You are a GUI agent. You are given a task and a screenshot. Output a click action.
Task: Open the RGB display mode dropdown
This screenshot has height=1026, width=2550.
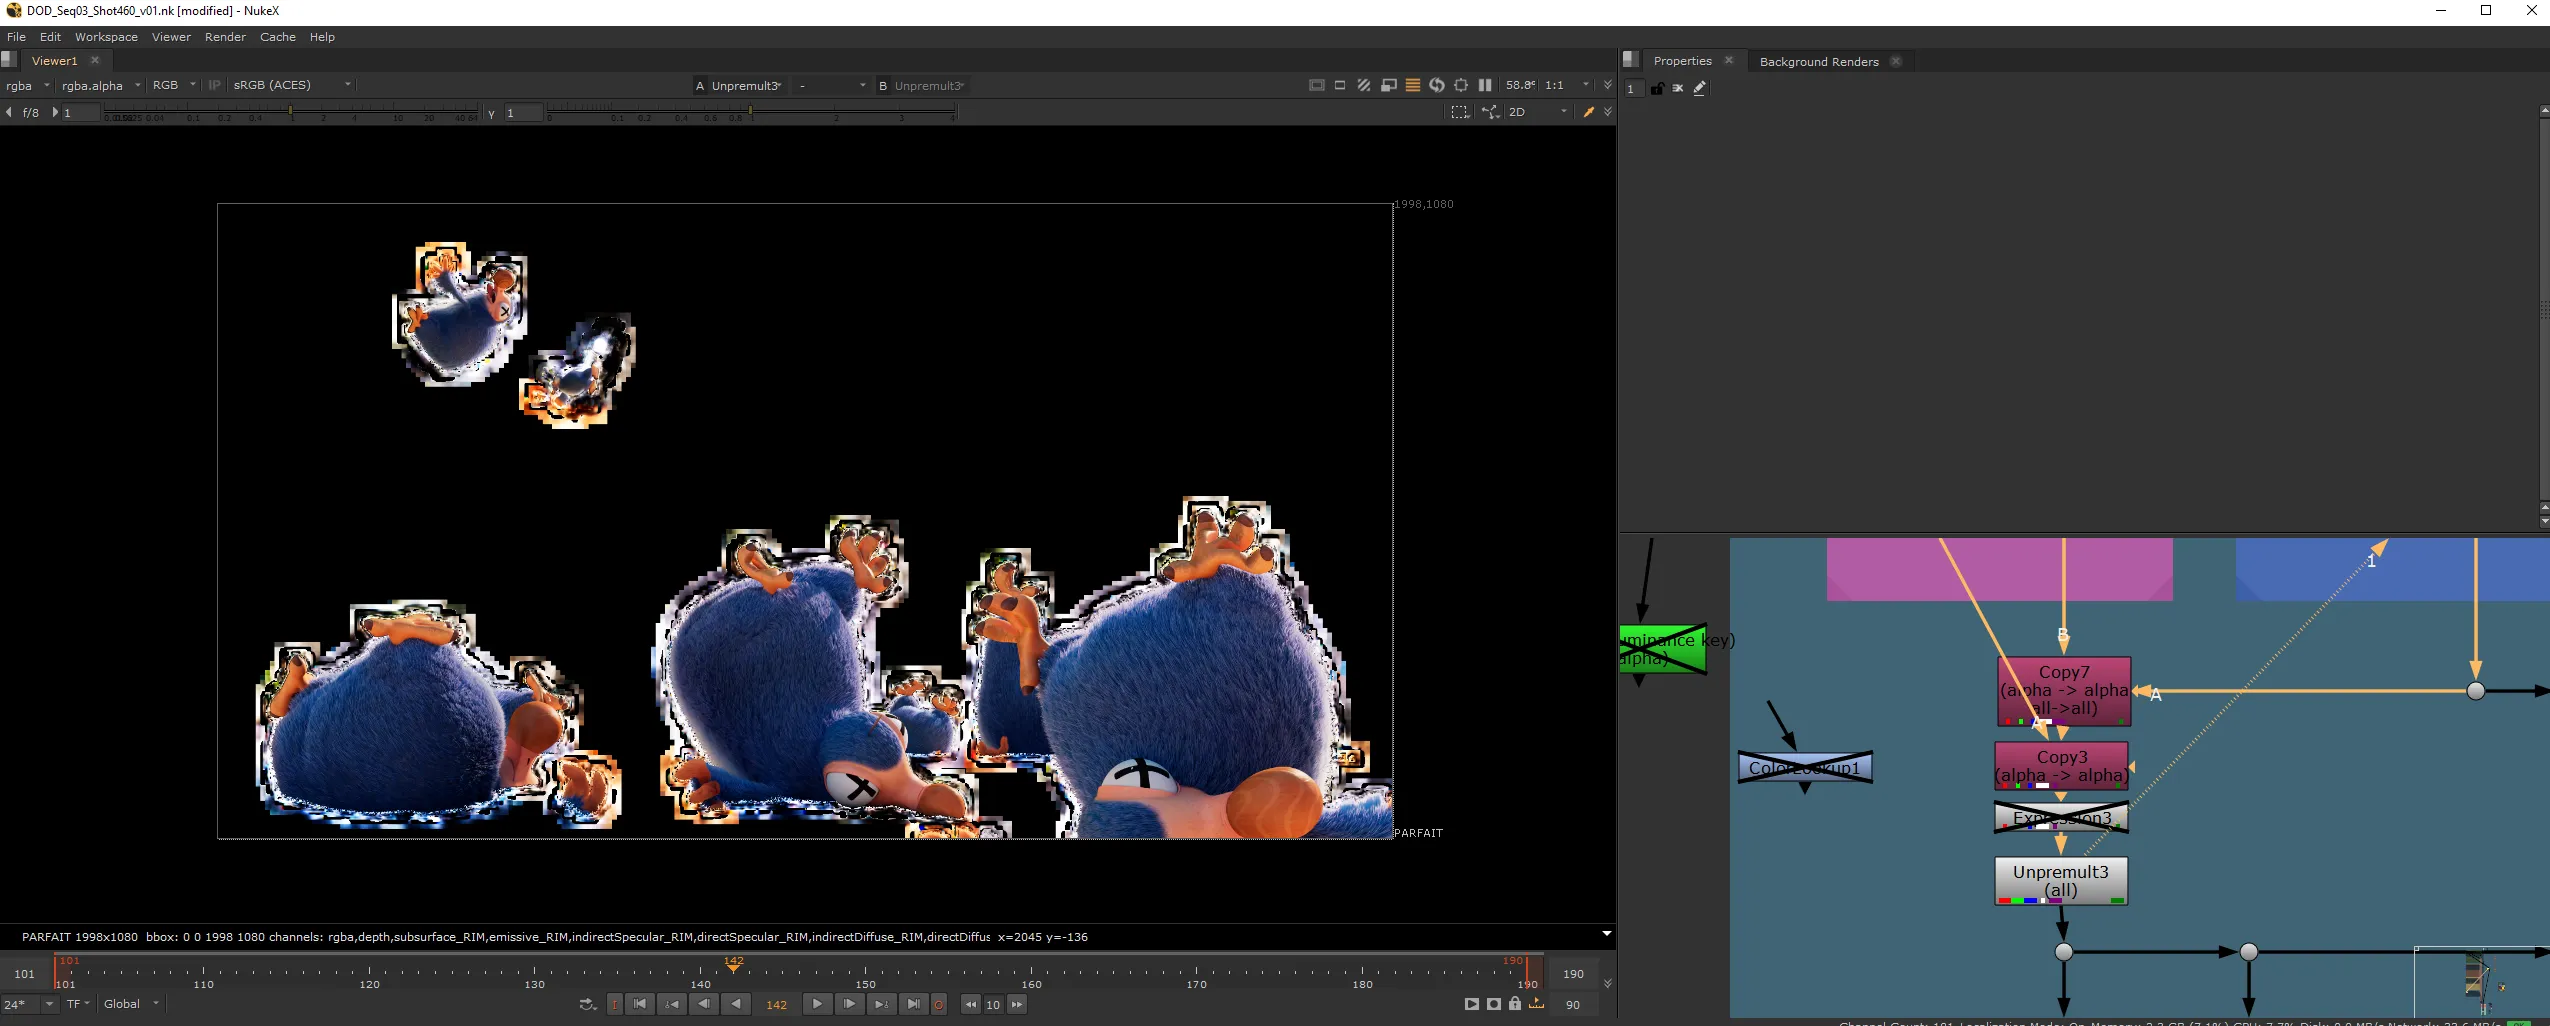(174, 85)
